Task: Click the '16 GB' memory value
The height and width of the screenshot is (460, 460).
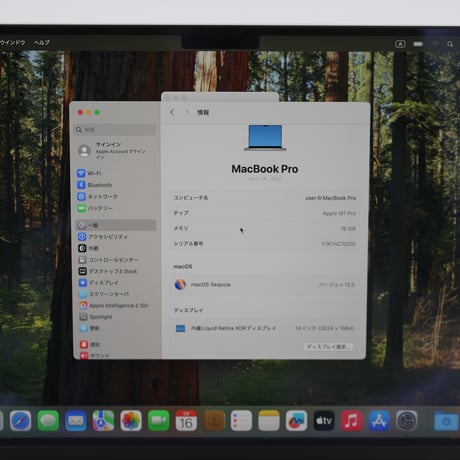Action: (348, 228)
